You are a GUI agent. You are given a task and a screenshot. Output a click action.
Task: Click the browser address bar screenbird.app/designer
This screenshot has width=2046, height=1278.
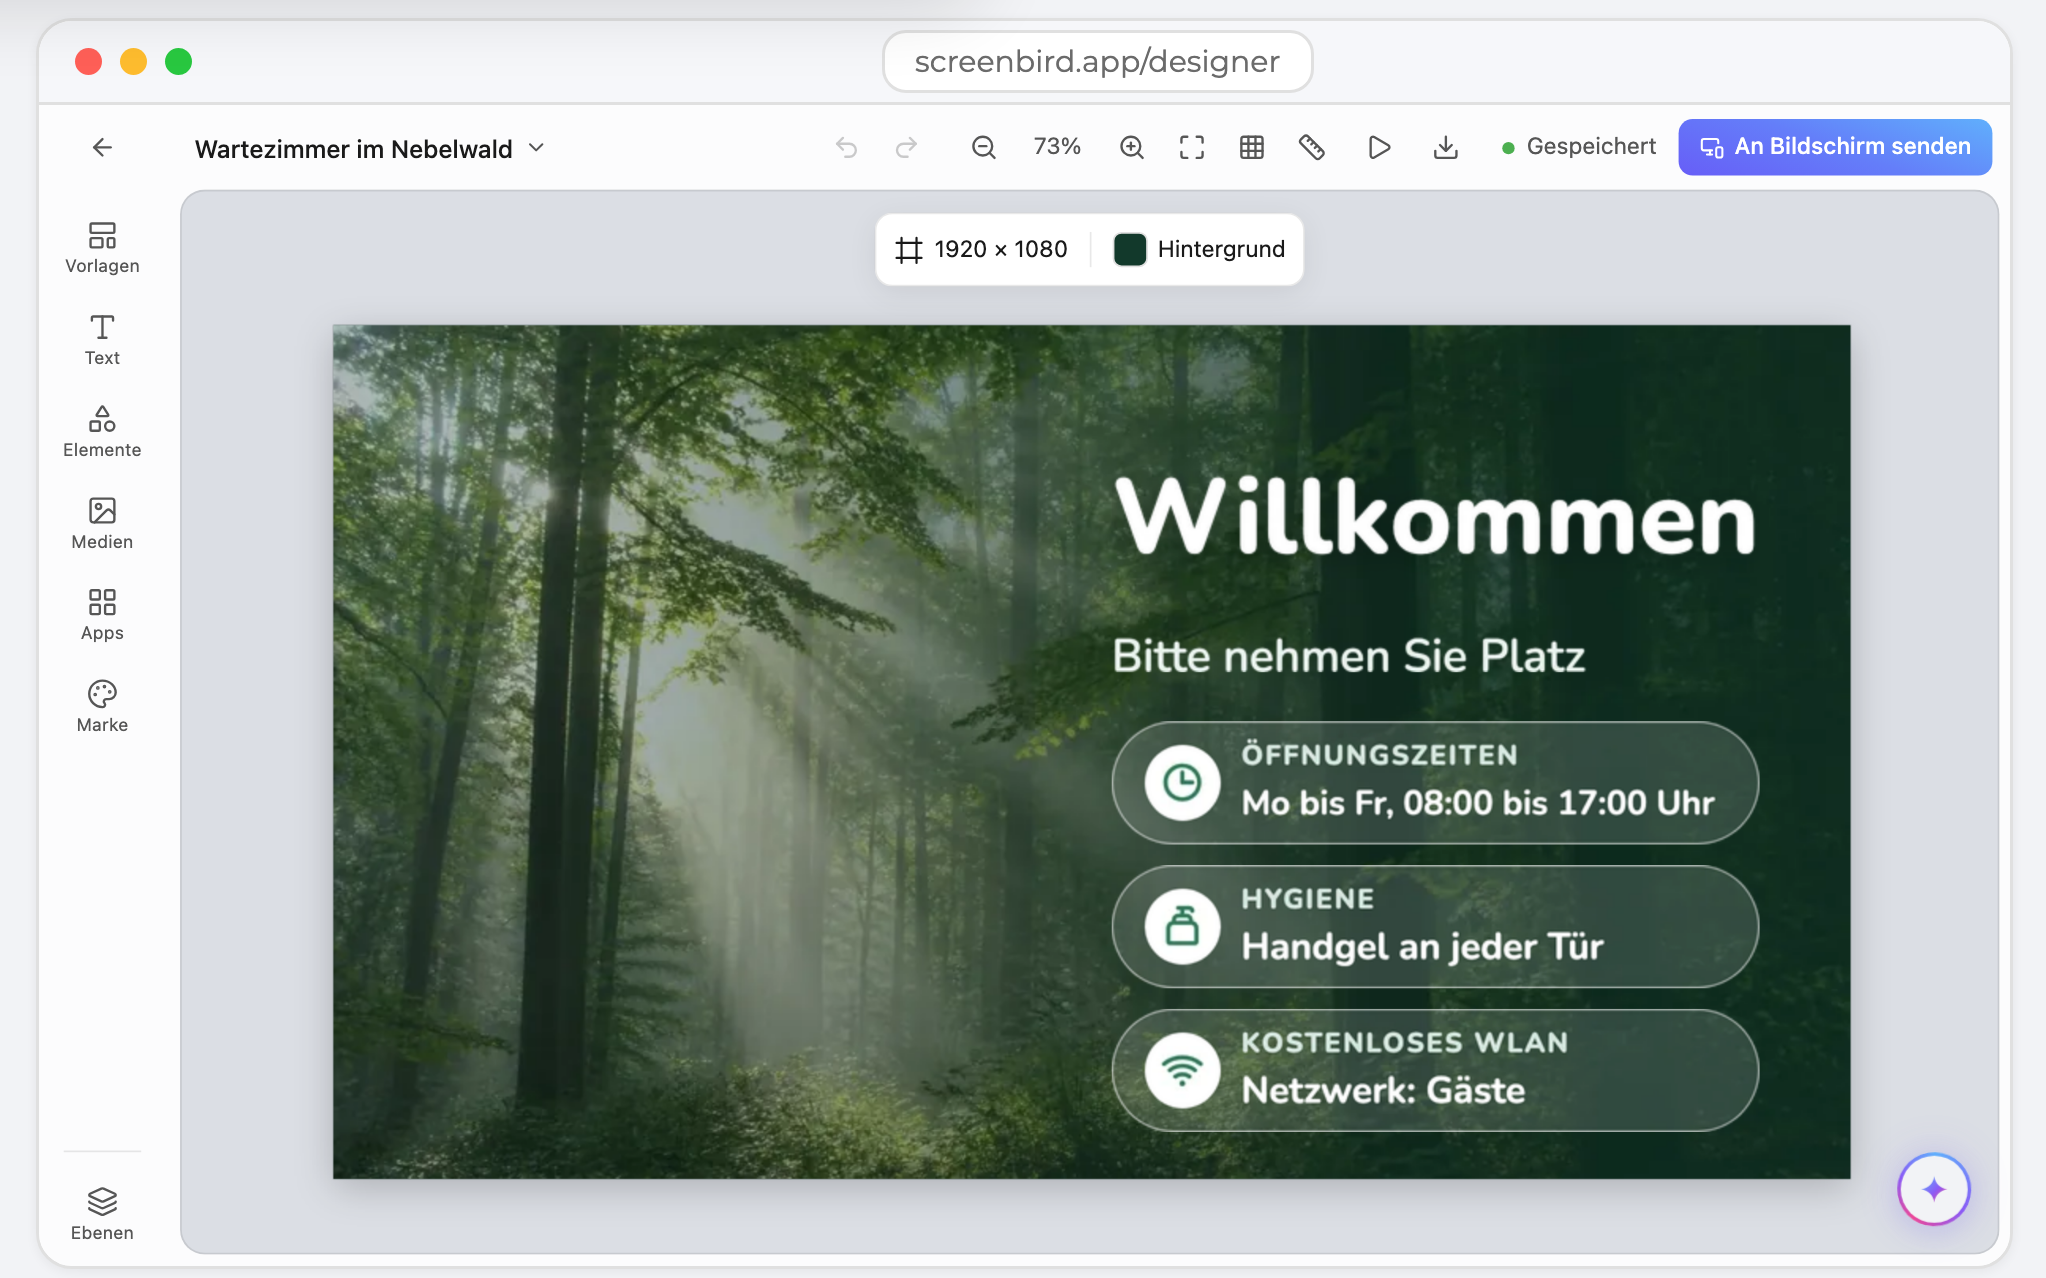point(1097,61)
